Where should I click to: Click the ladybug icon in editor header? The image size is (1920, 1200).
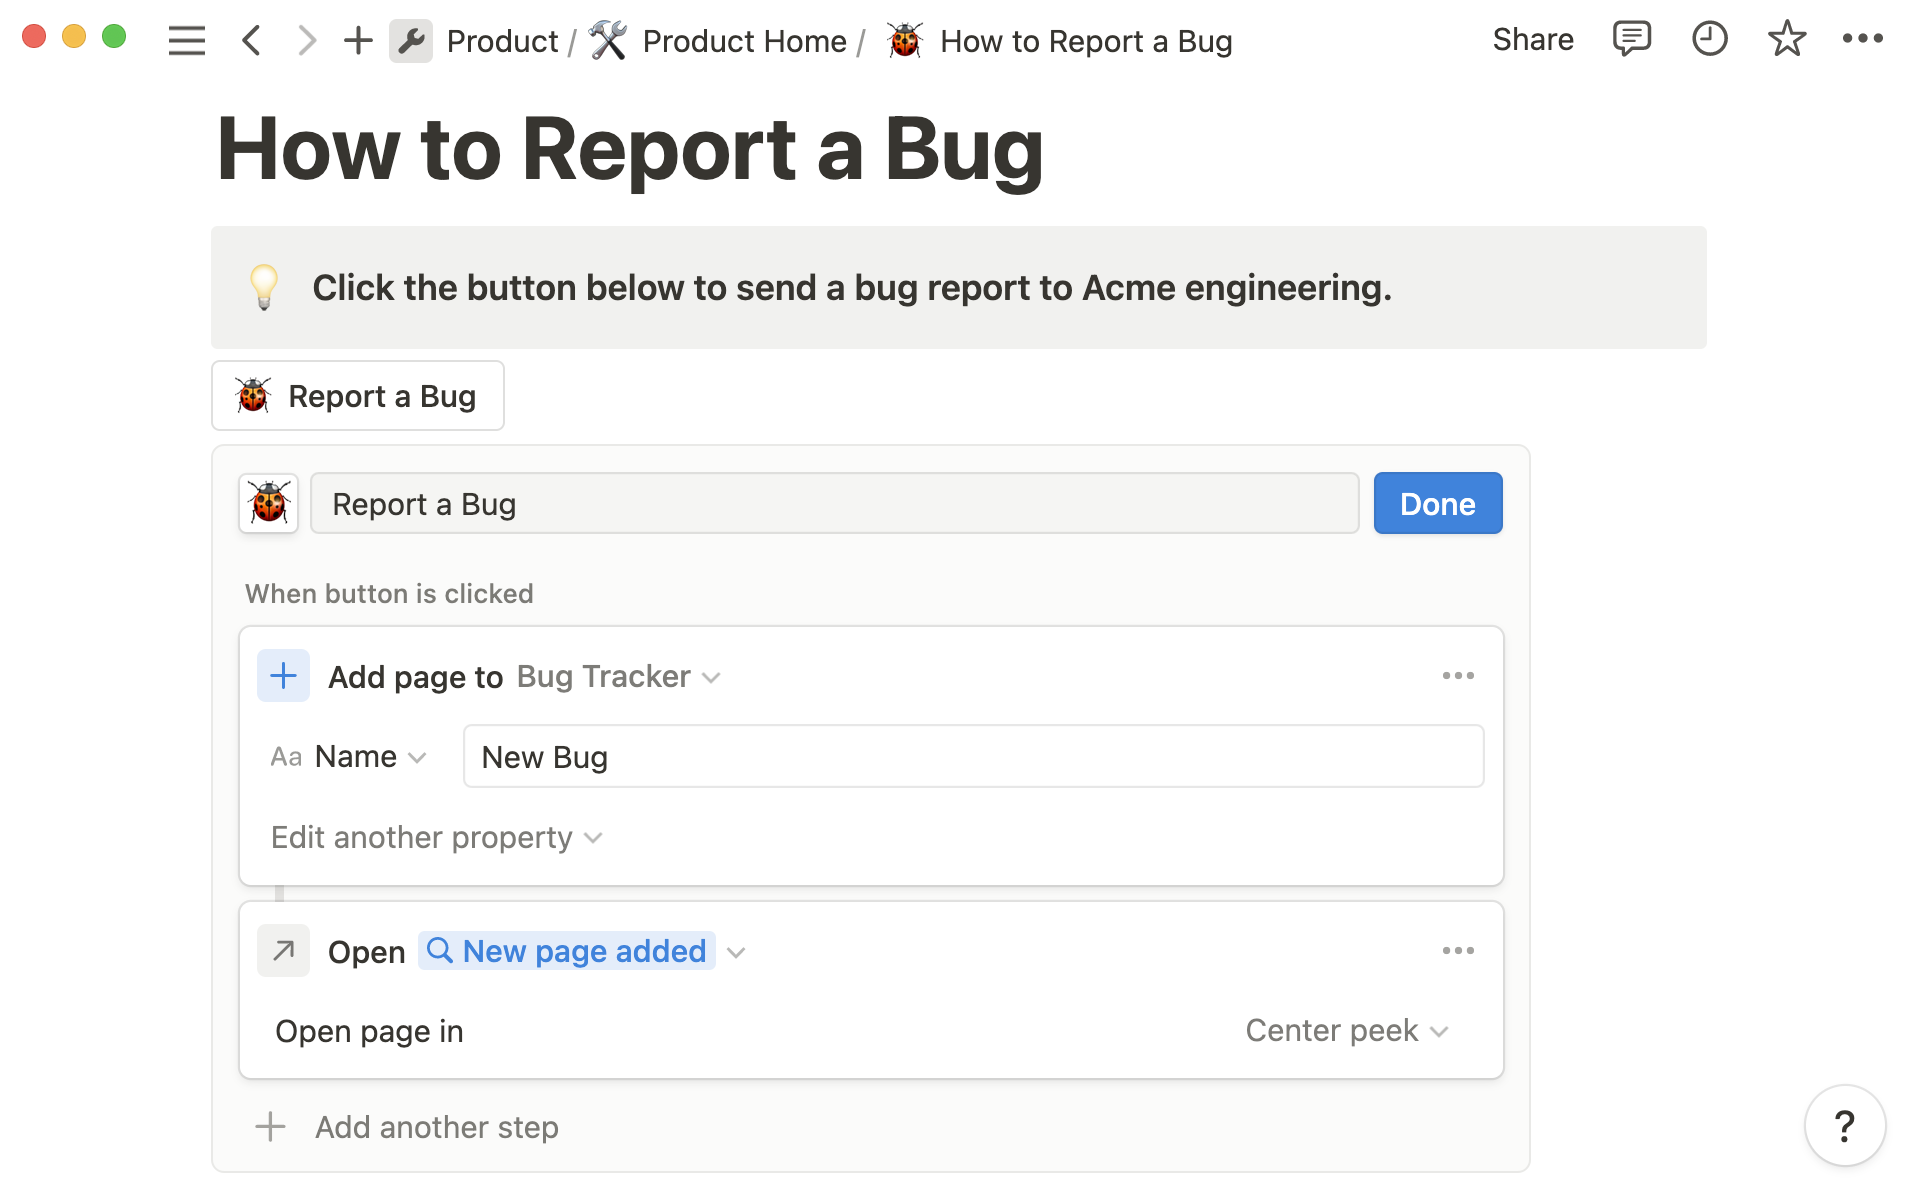tap(268, 502)
